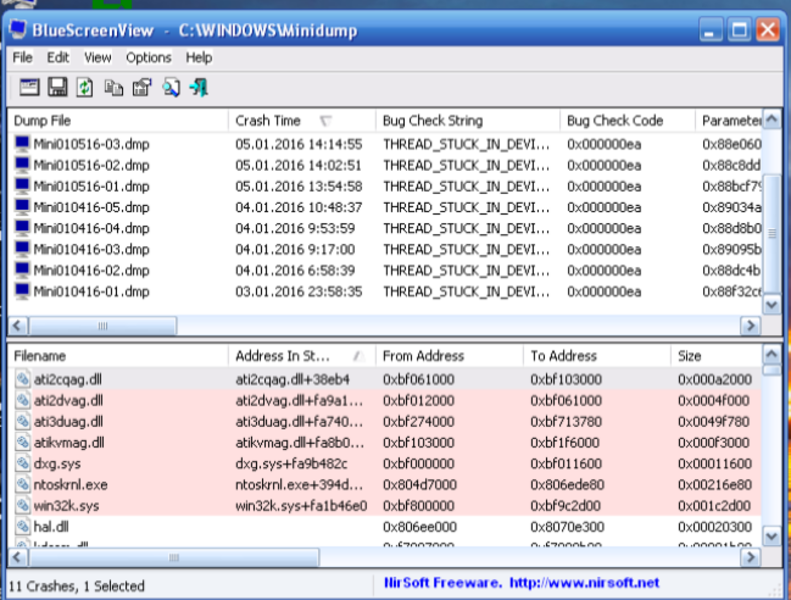Click the 0xbf800000 from address cell

(x=419, y=506)
